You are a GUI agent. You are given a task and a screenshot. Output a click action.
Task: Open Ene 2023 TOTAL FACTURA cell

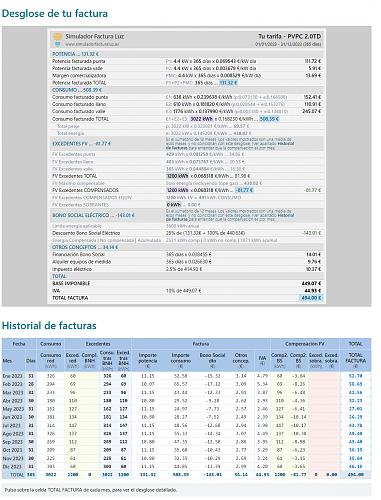tap(355, 376)
